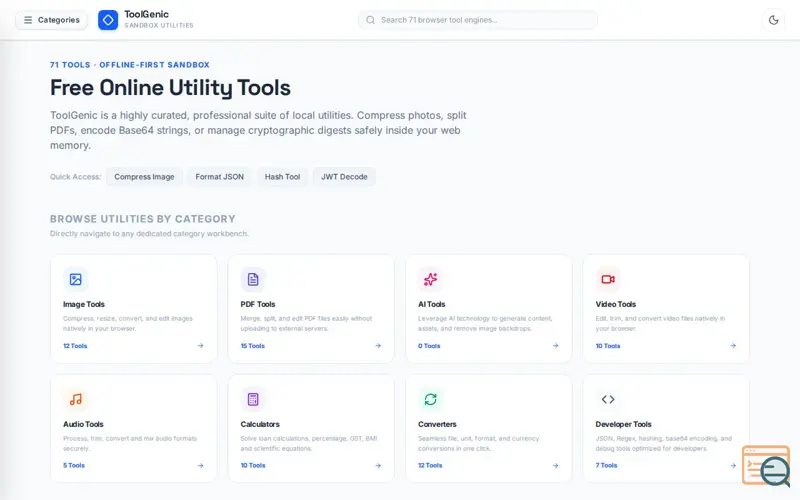
Task: Click the ToolGenic diamond logo icon
Action: pyautogui.click(x=108, y=20)
